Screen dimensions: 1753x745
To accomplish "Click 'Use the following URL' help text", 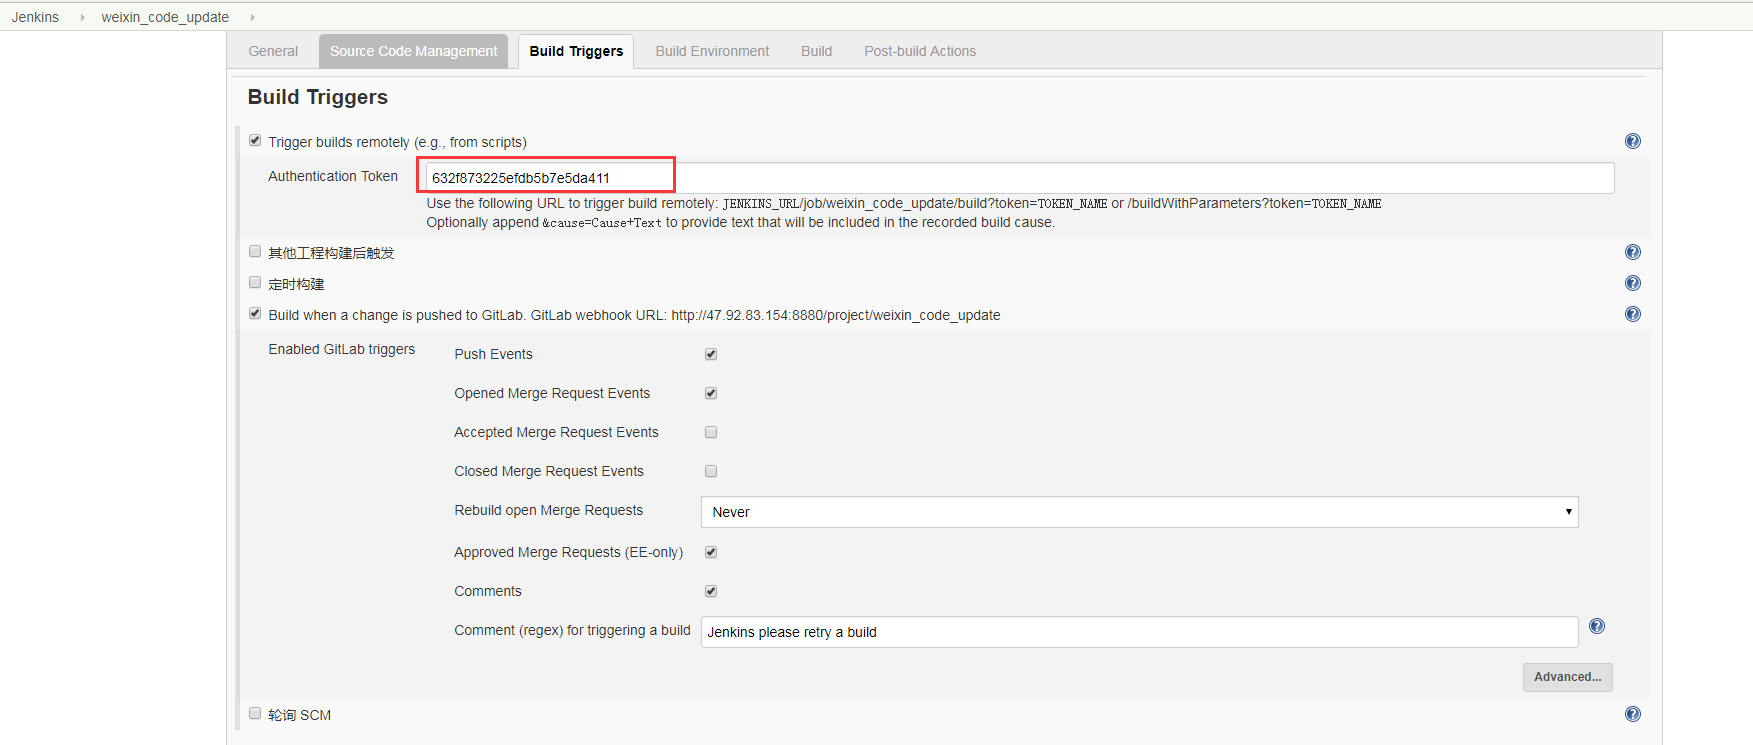I will pyautogui.click(x=904, y=203).
